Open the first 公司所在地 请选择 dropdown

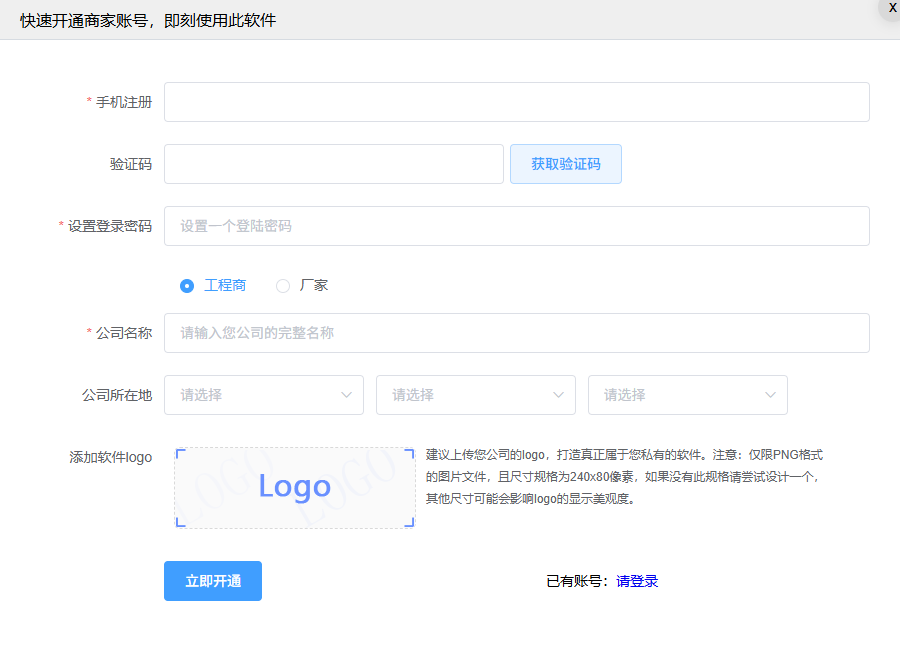tap(264, 395)
